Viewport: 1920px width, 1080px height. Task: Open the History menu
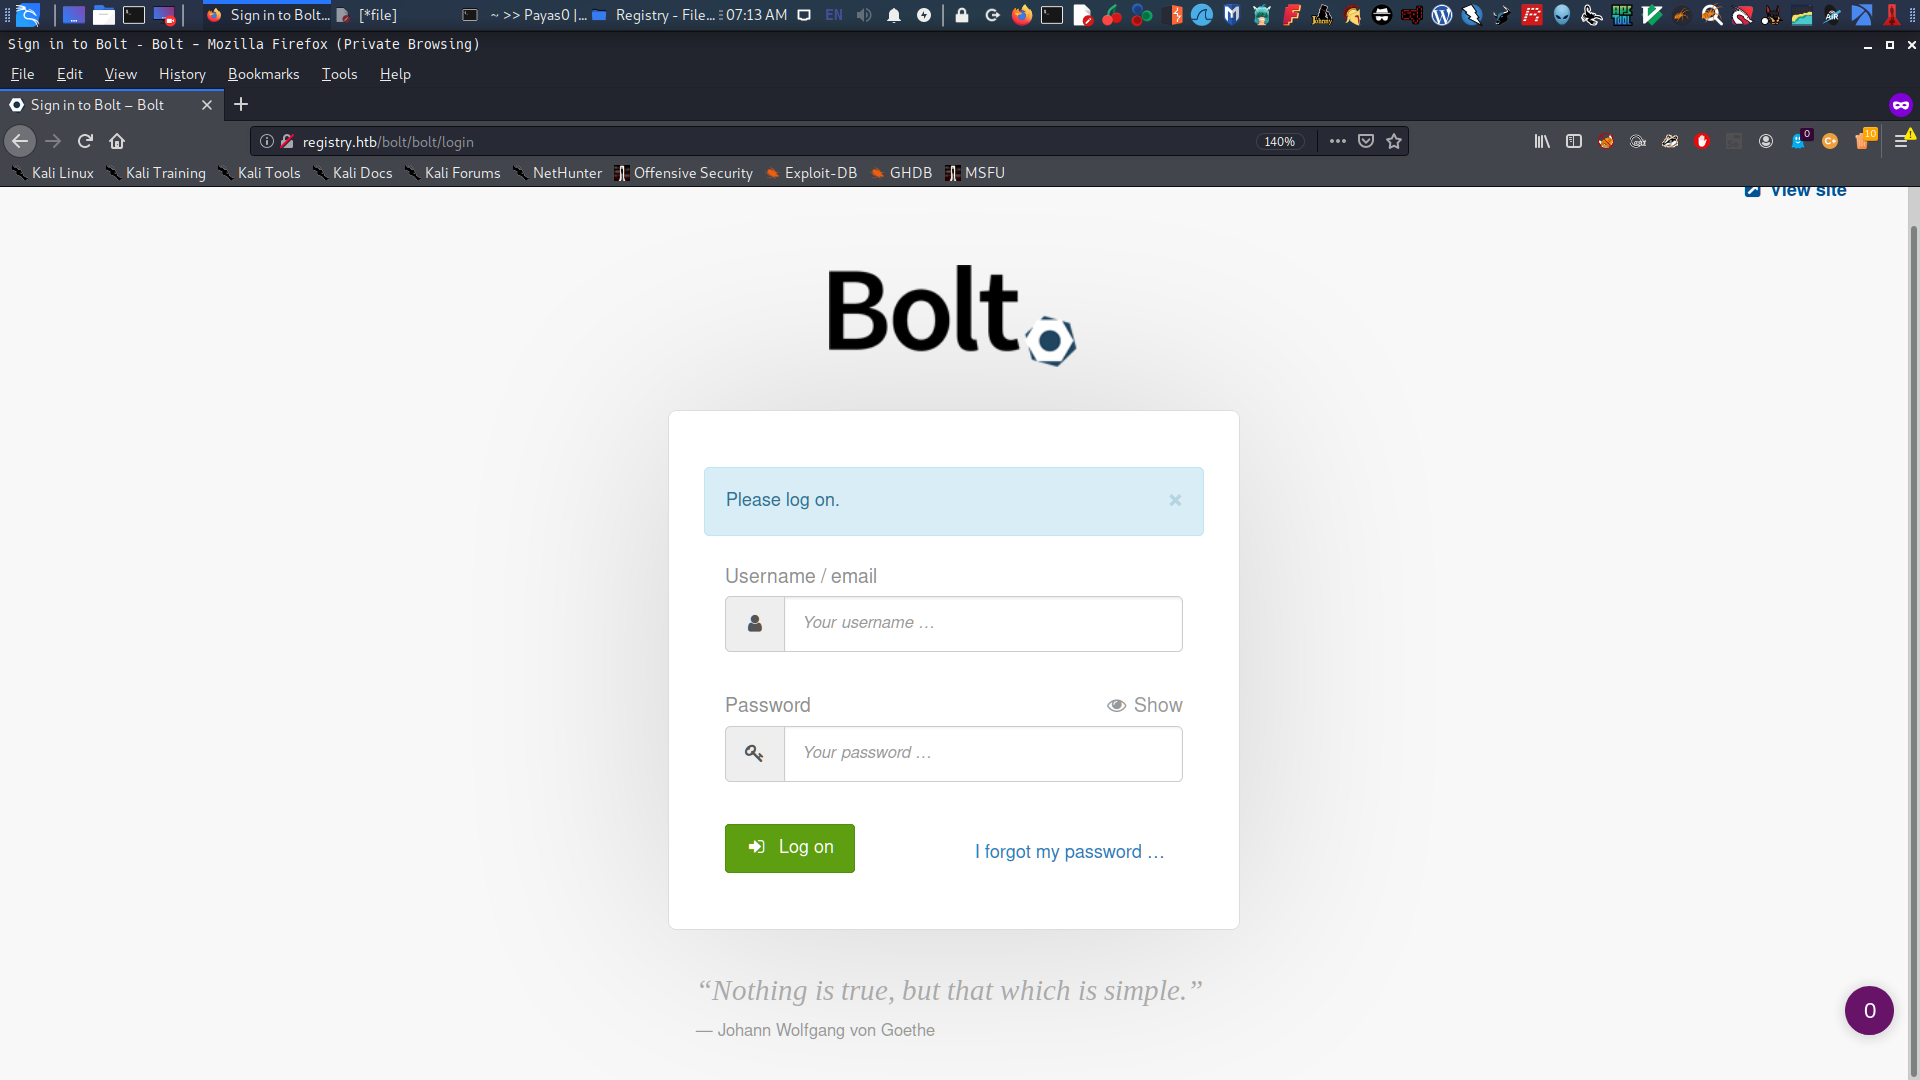182,74
